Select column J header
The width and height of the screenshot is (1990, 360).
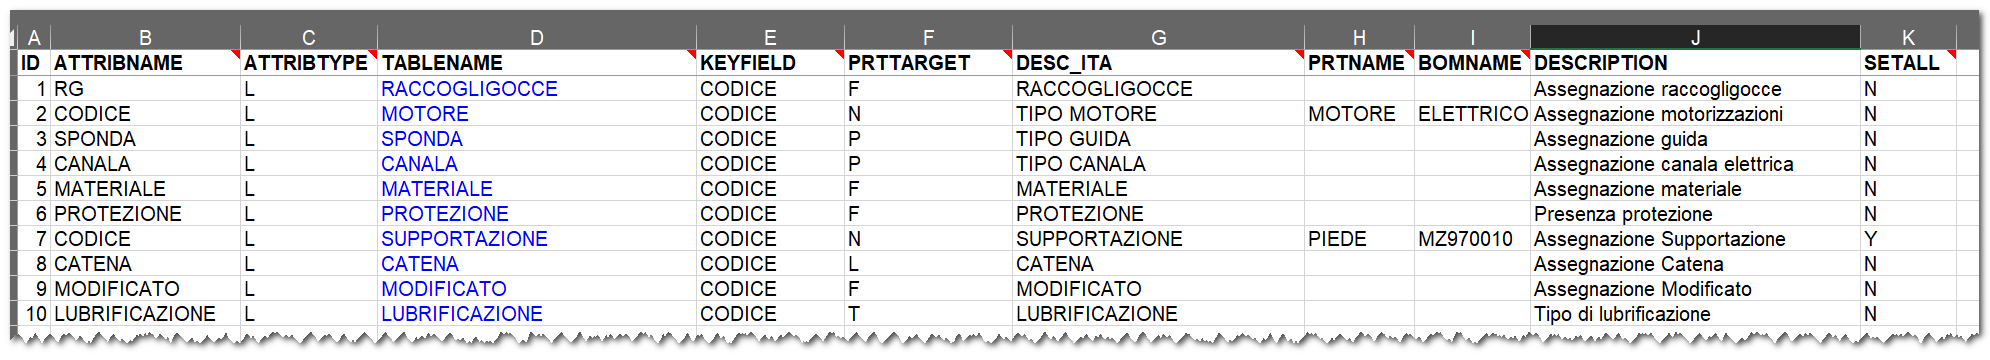[1695, 38]
